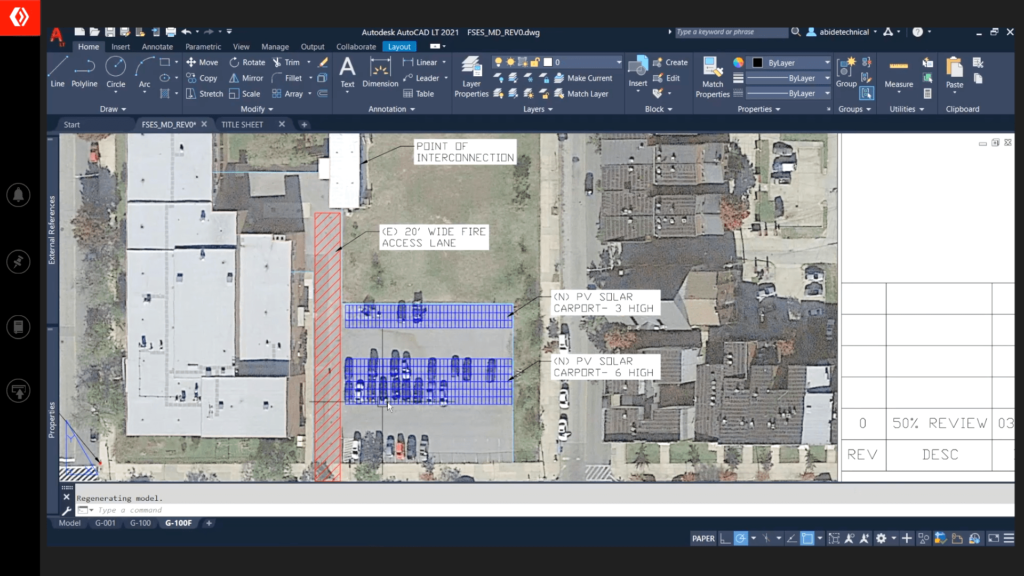
Task: Pick the Polyline tool in Draw panel
Action: tap(85, 71)
